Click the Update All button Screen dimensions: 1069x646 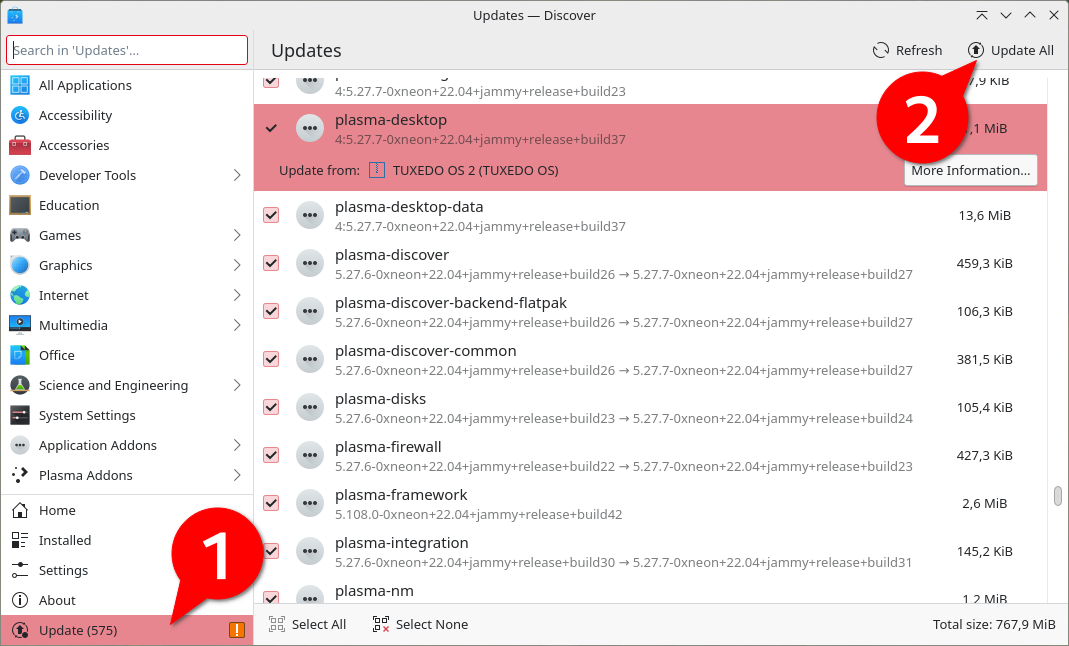[1010, 50]
